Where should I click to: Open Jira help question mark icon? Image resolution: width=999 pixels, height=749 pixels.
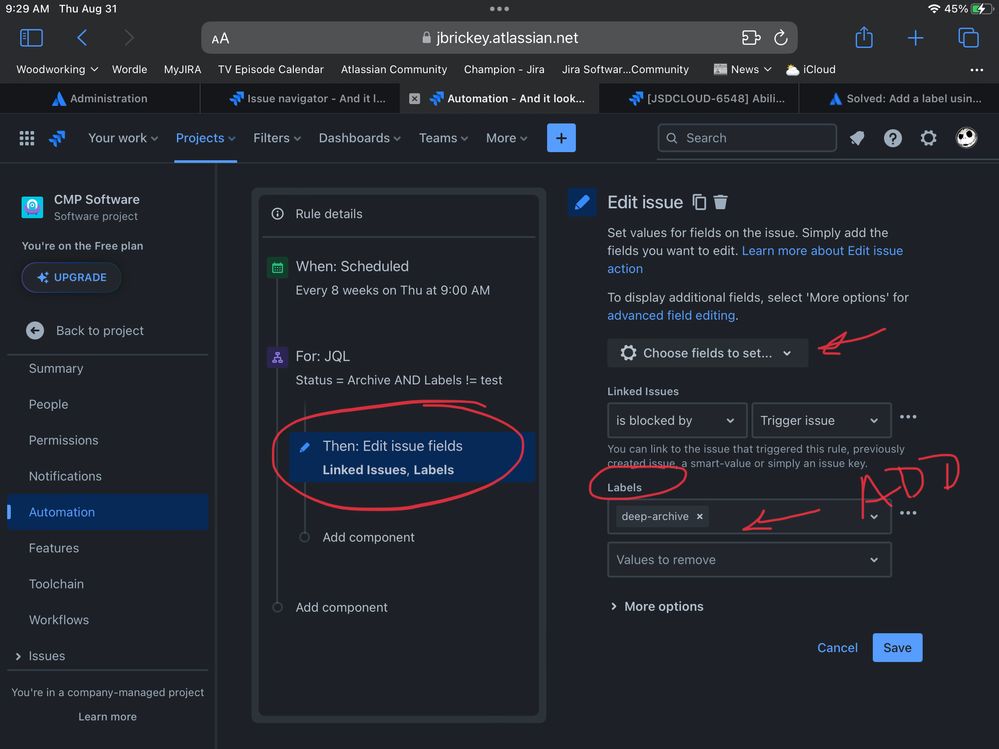pyautogui.click(x=893, y=138)
